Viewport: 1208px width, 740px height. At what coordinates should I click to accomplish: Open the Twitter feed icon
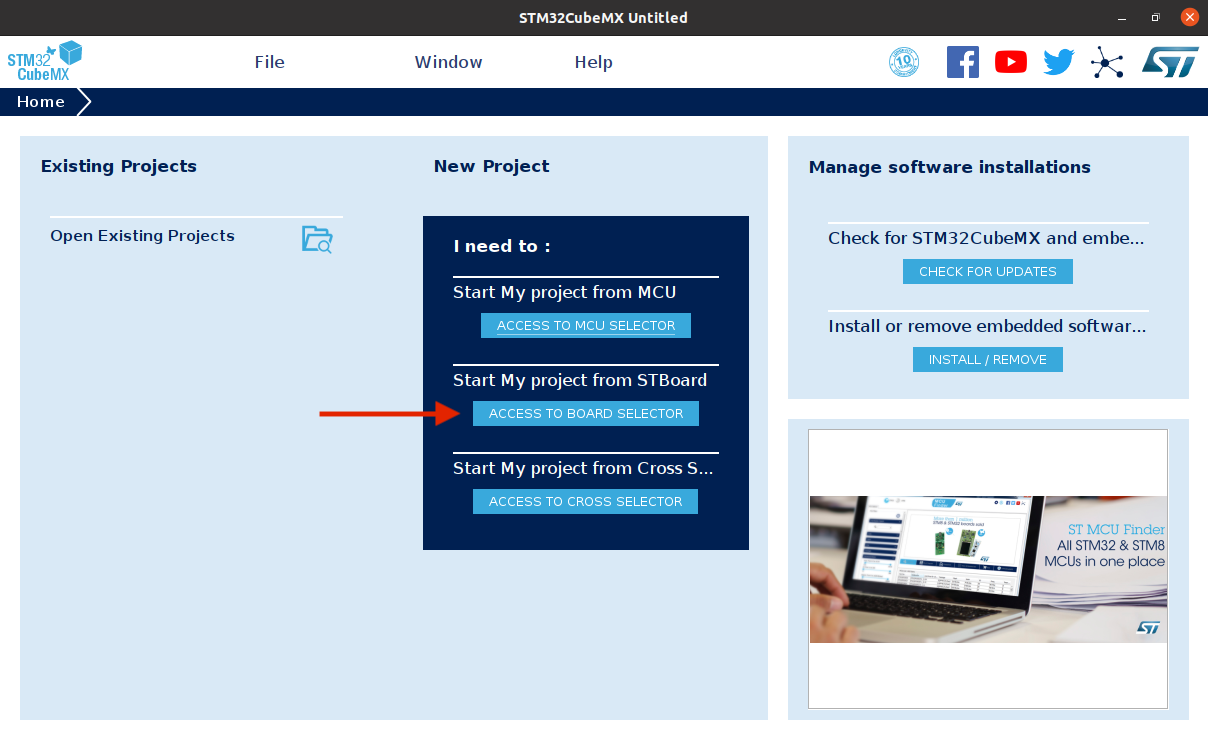pyautogui.click(x=1057, y=61)
